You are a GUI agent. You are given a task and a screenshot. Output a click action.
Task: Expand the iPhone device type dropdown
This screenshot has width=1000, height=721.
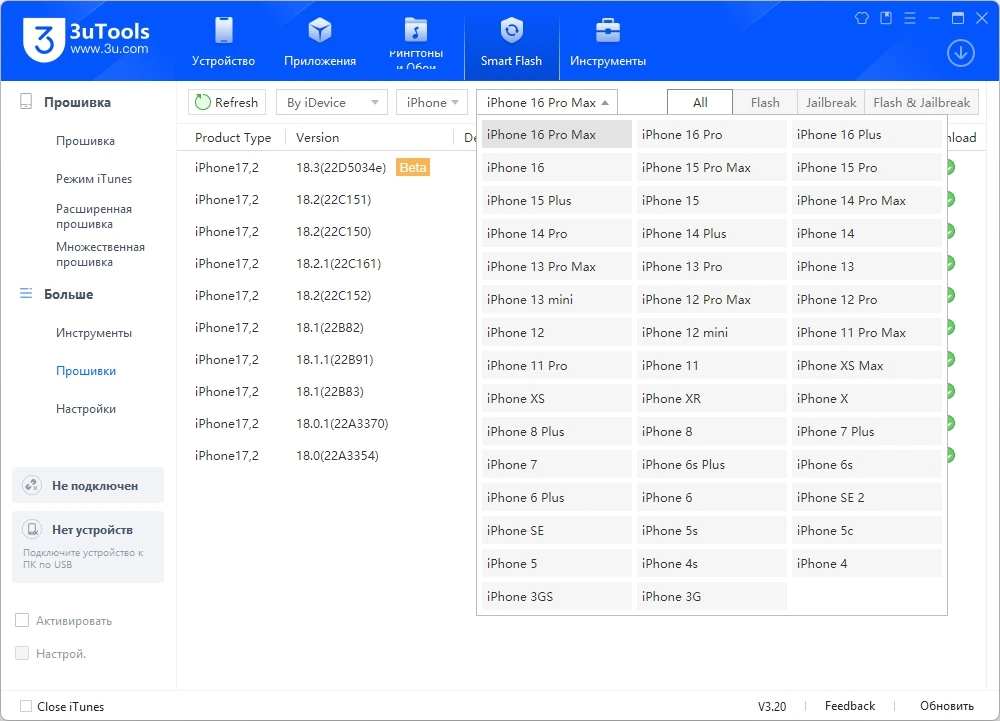coord(432,102)
